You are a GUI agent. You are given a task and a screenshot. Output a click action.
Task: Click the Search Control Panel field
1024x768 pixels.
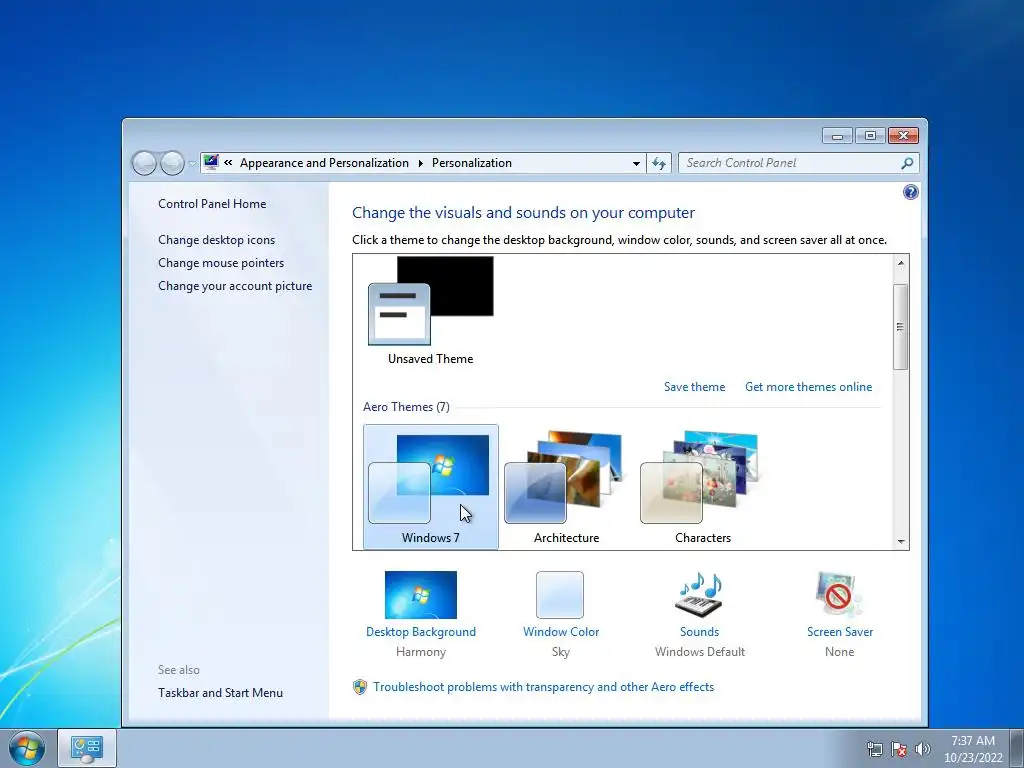click(x=799, y=163)
